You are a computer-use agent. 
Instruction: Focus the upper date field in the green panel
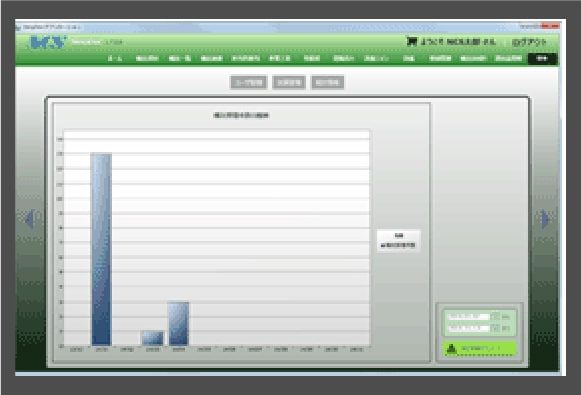(x=469, y=317)
